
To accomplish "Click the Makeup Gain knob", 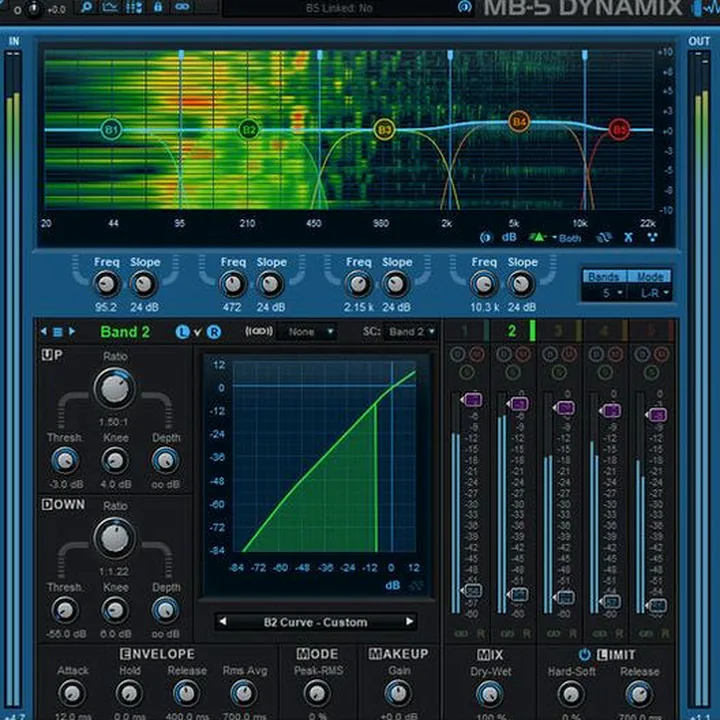I will 398,693.
